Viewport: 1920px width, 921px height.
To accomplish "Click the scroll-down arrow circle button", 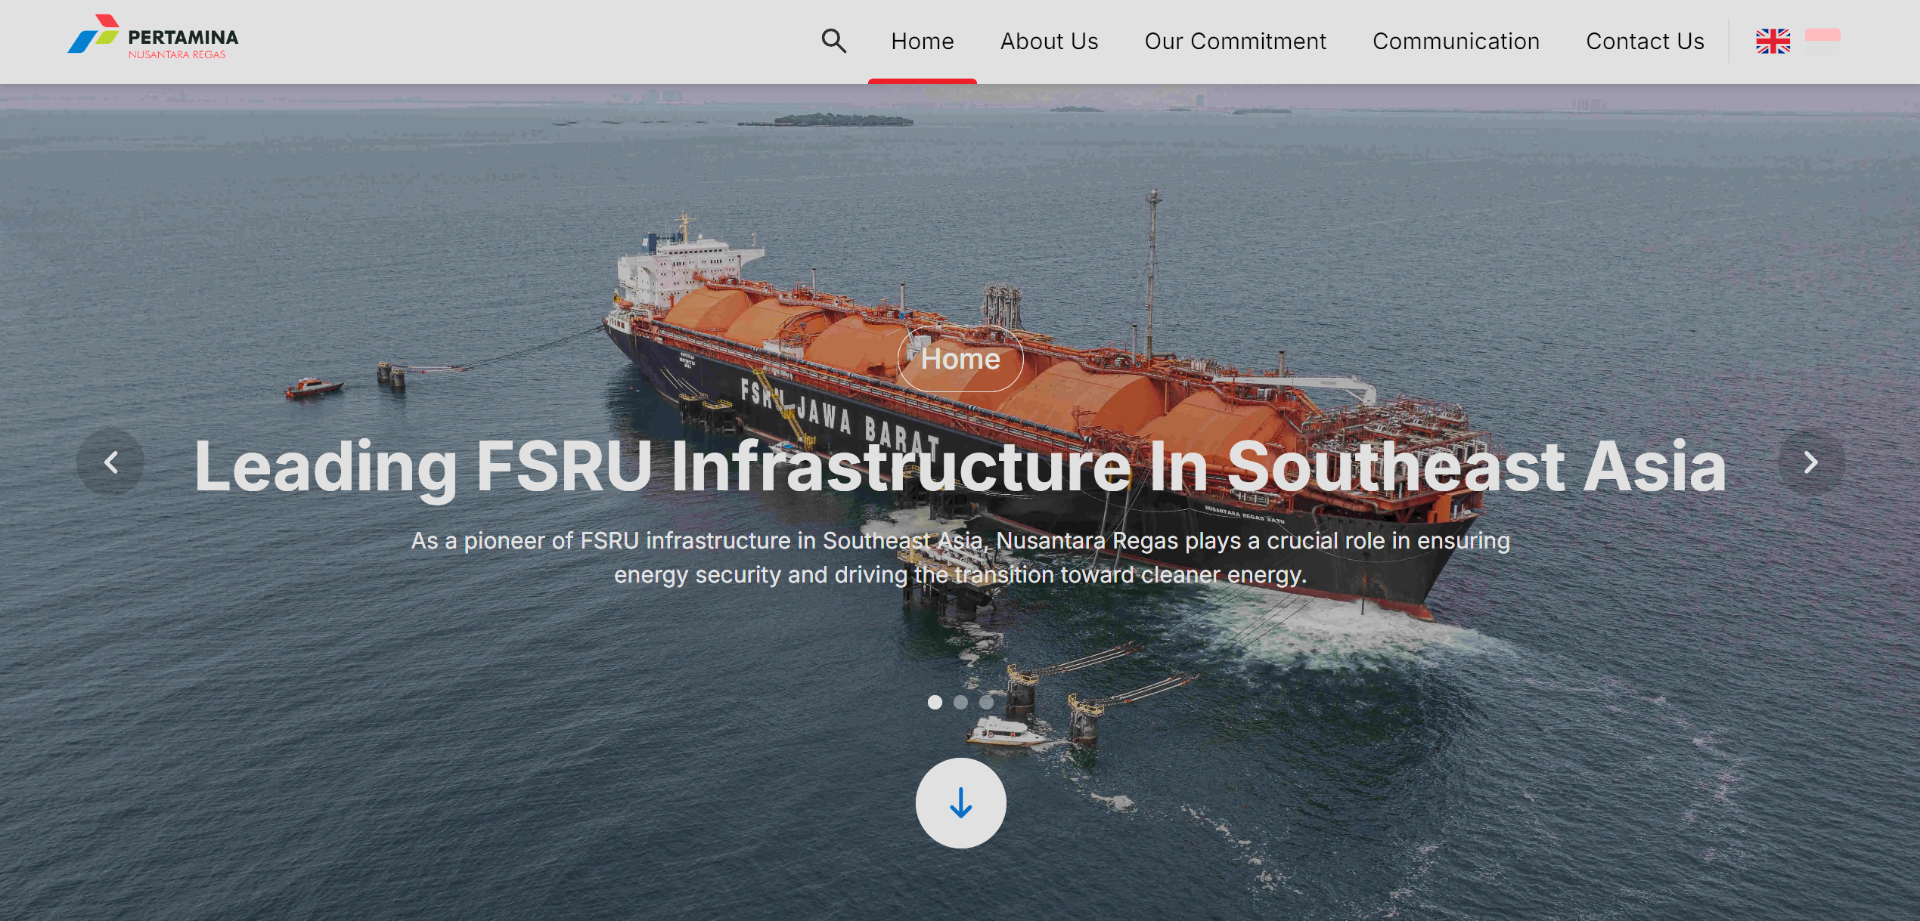I will pos(961,803).
